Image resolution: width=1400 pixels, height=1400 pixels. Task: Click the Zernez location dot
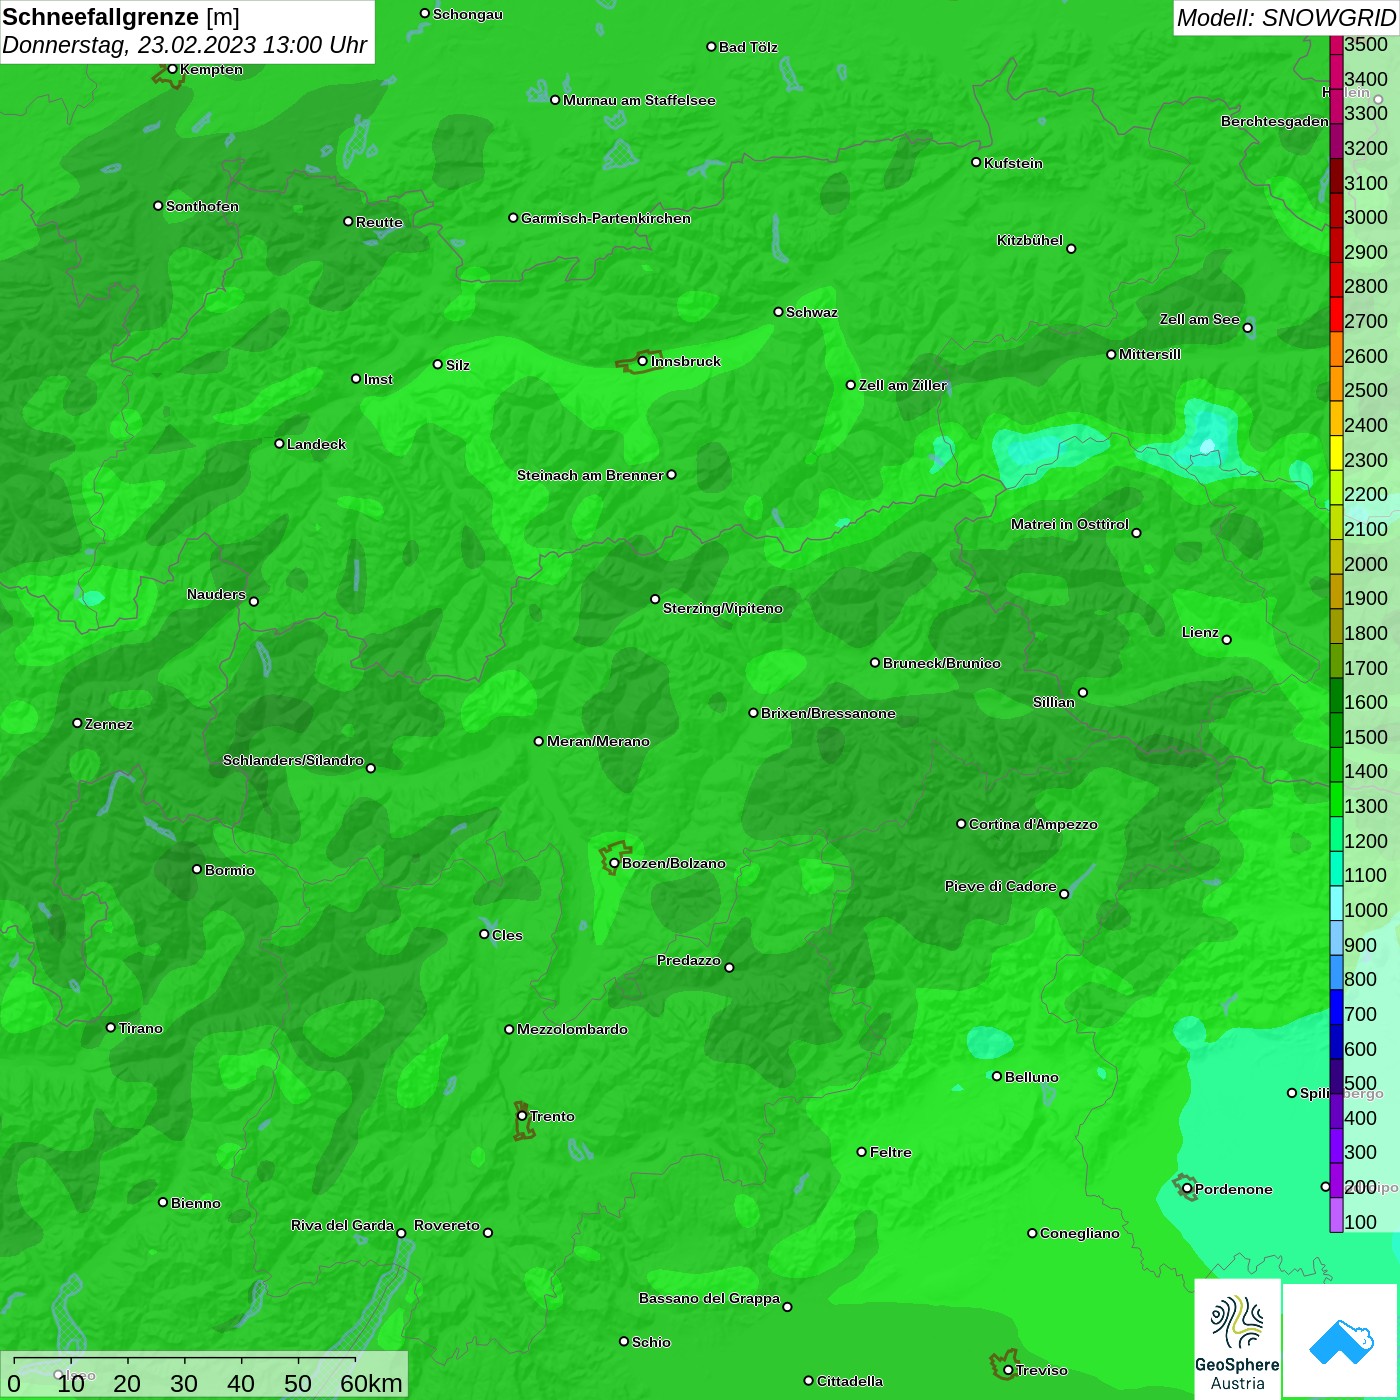click(x=77, y=723)
